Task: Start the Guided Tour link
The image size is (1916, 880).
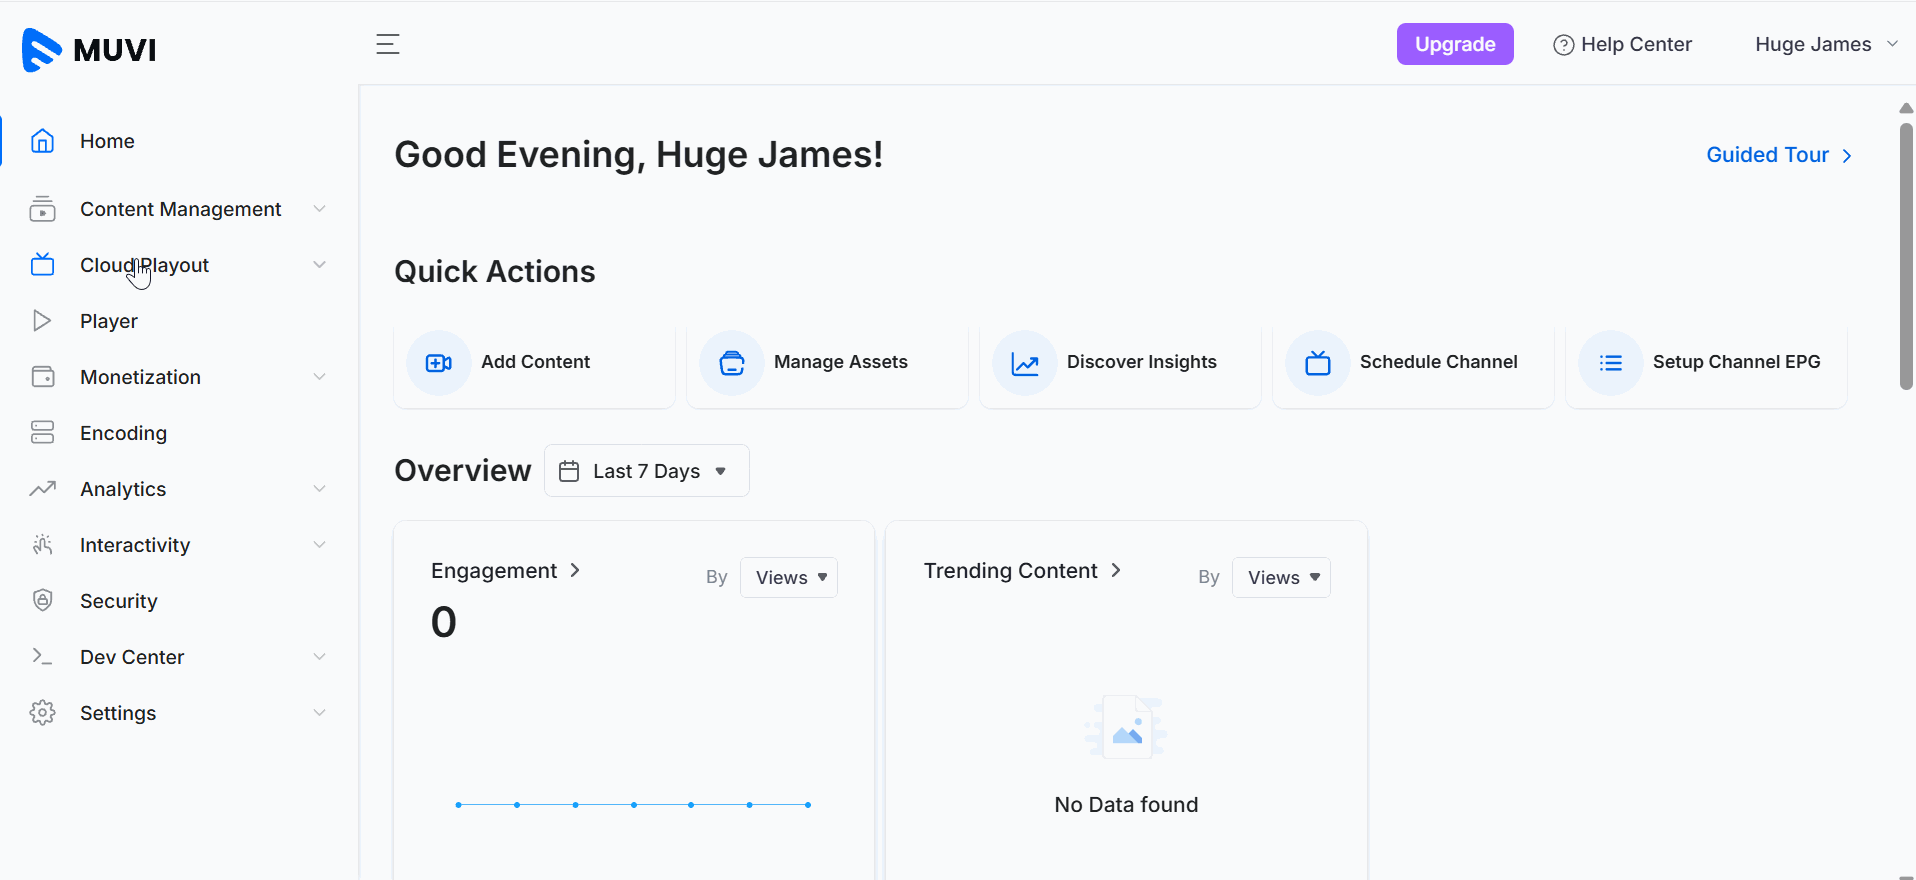Action: [1778, 155]
